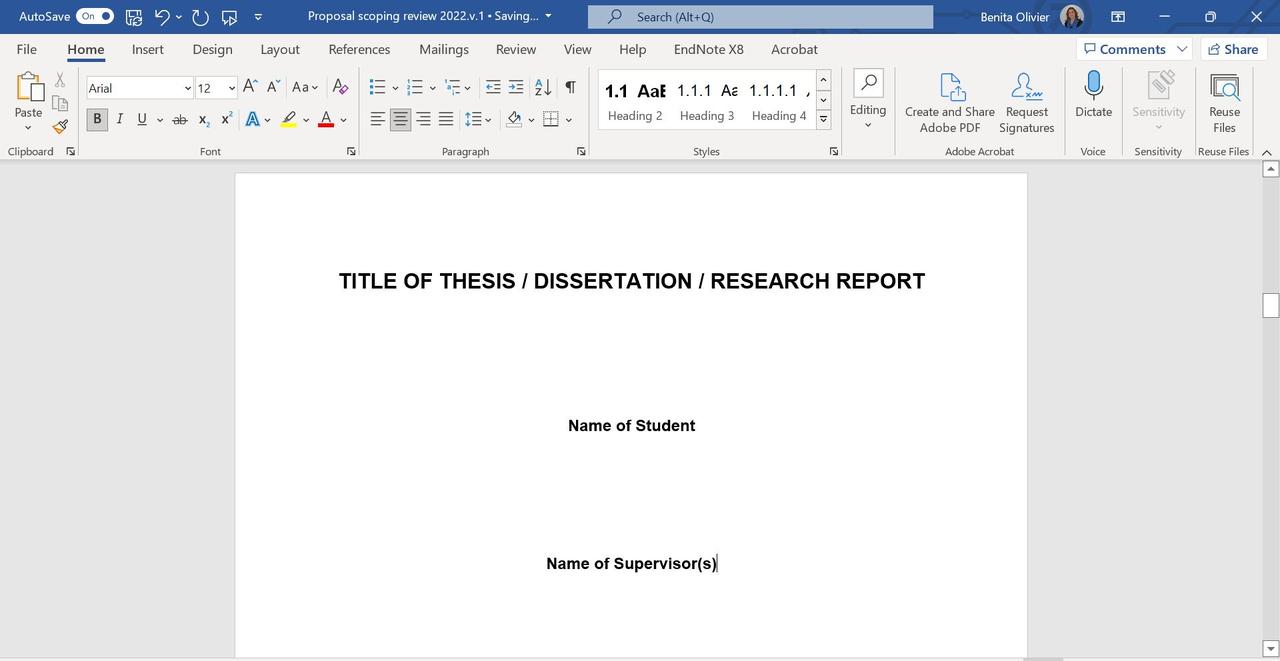Clear all formatting from text
The image size is (1280, 661).
339,87
